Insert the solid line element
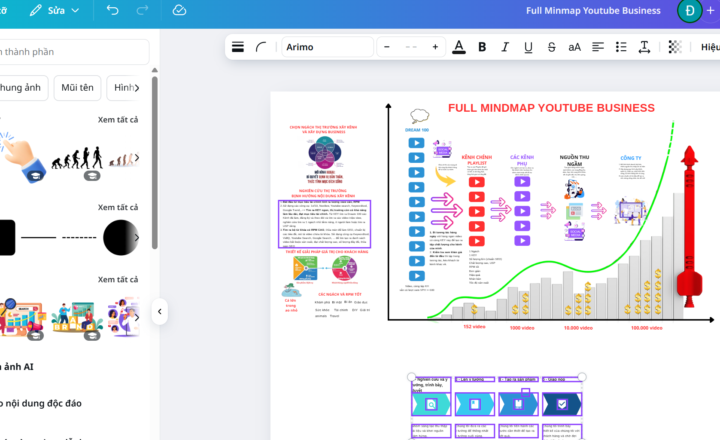The width and height of the screenshot is (720, 440). click(39, 237)
